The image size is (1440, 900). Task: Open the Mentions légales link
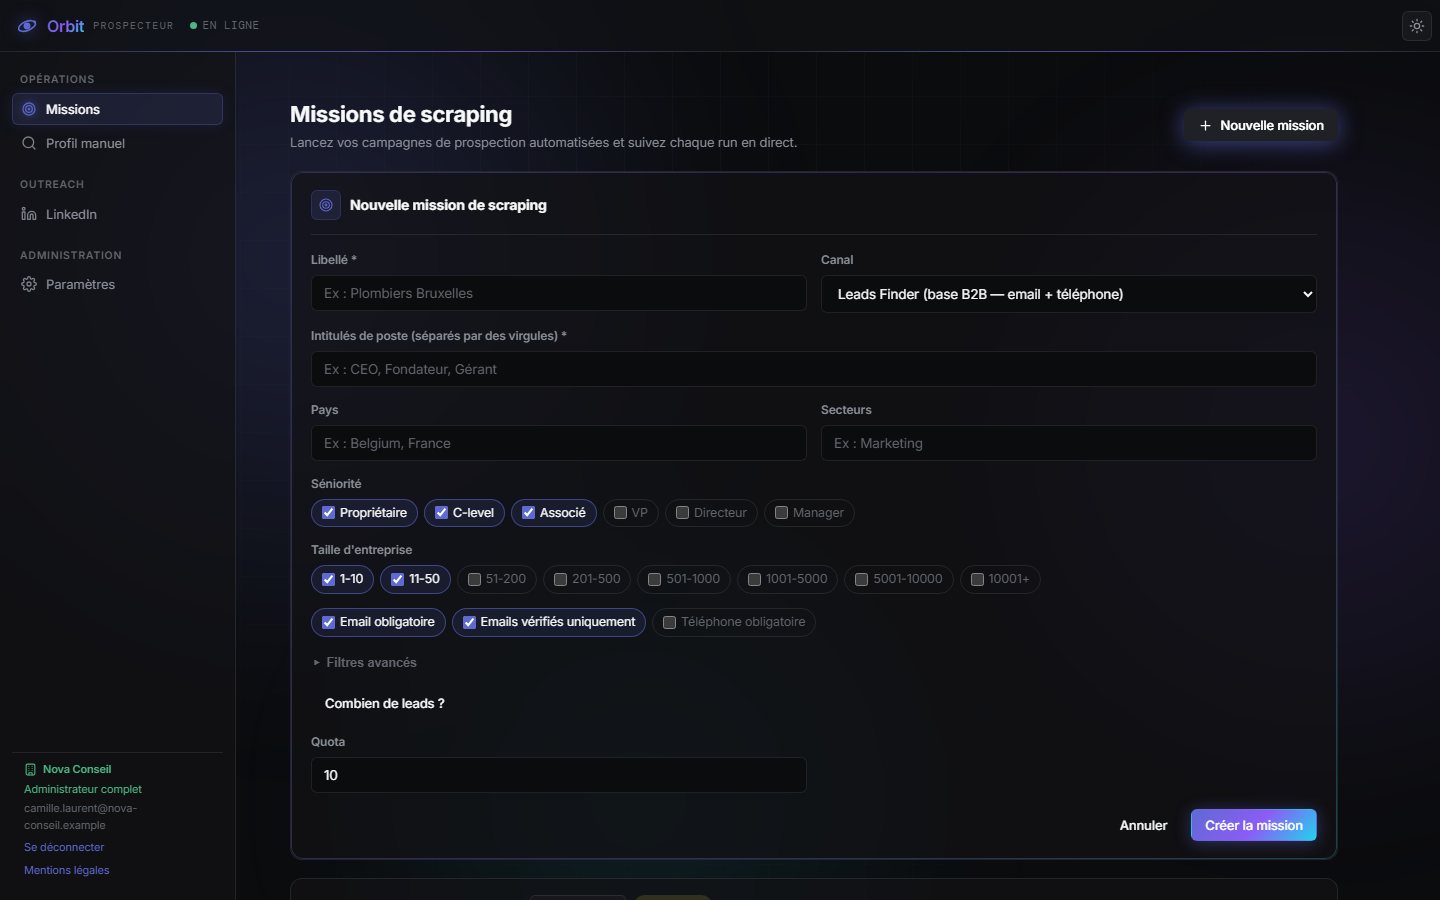tap(67, 870)
